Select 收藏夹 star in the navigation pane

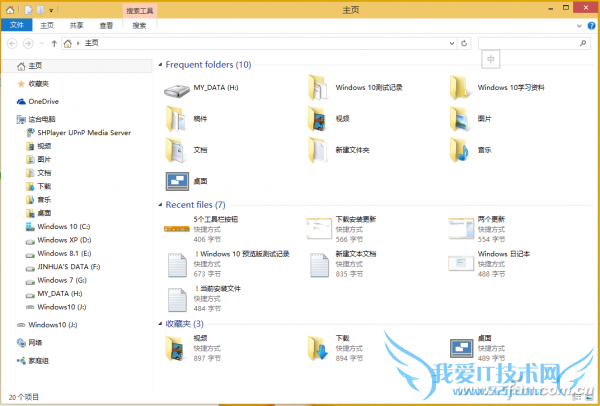pyautogui.click(x=33, y=84)
